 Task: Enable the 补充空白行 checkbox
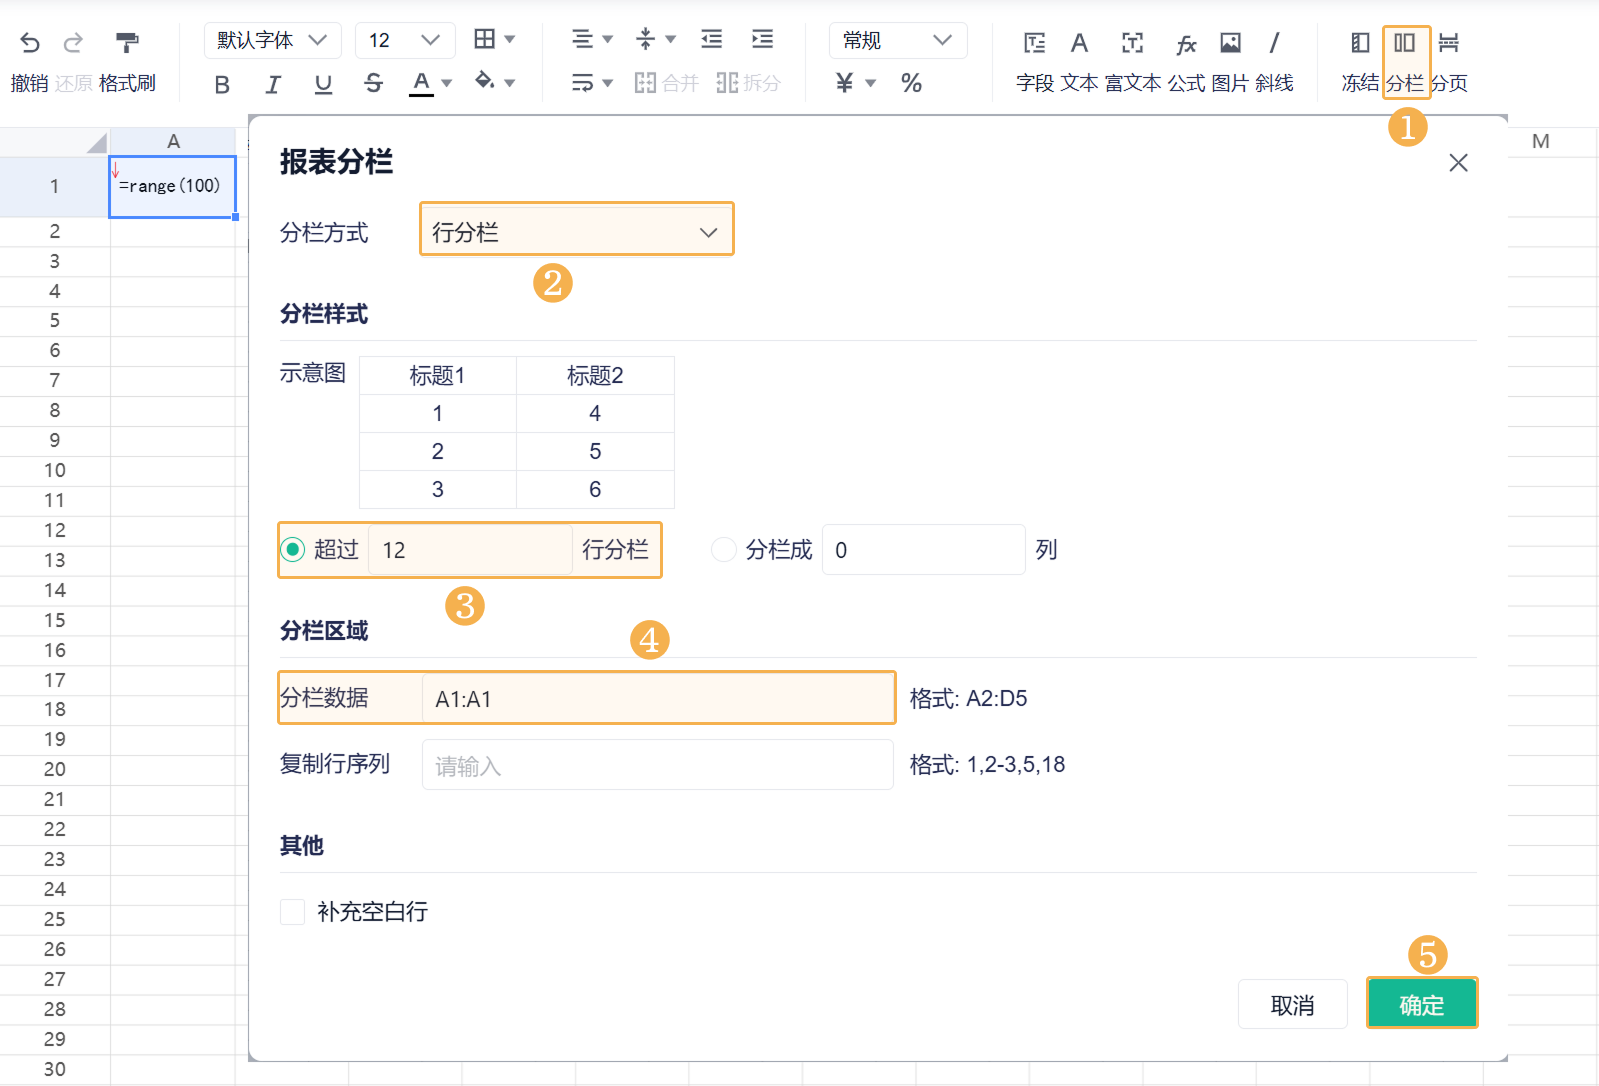pyautogui.click(x=293, y=912)
